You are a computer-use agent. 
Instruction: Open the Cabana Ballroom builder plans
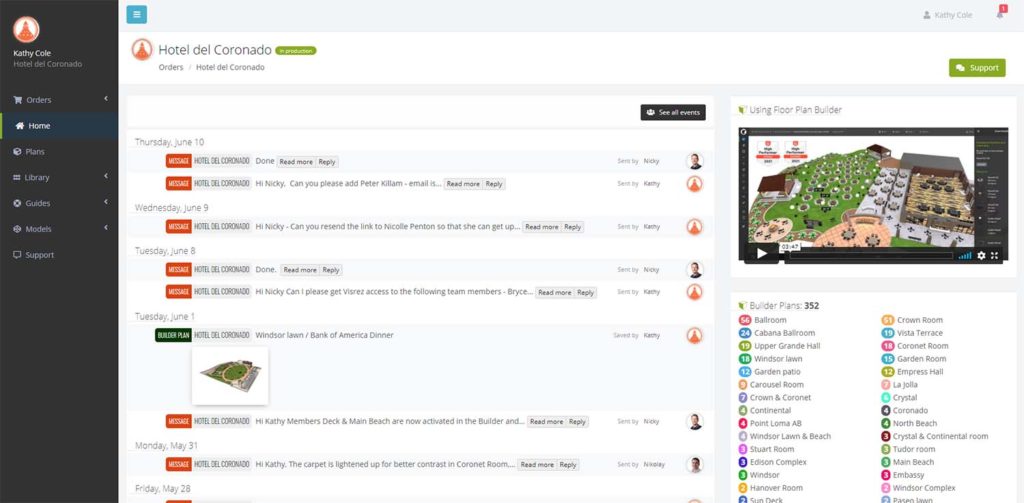click(x=784, y=333)
